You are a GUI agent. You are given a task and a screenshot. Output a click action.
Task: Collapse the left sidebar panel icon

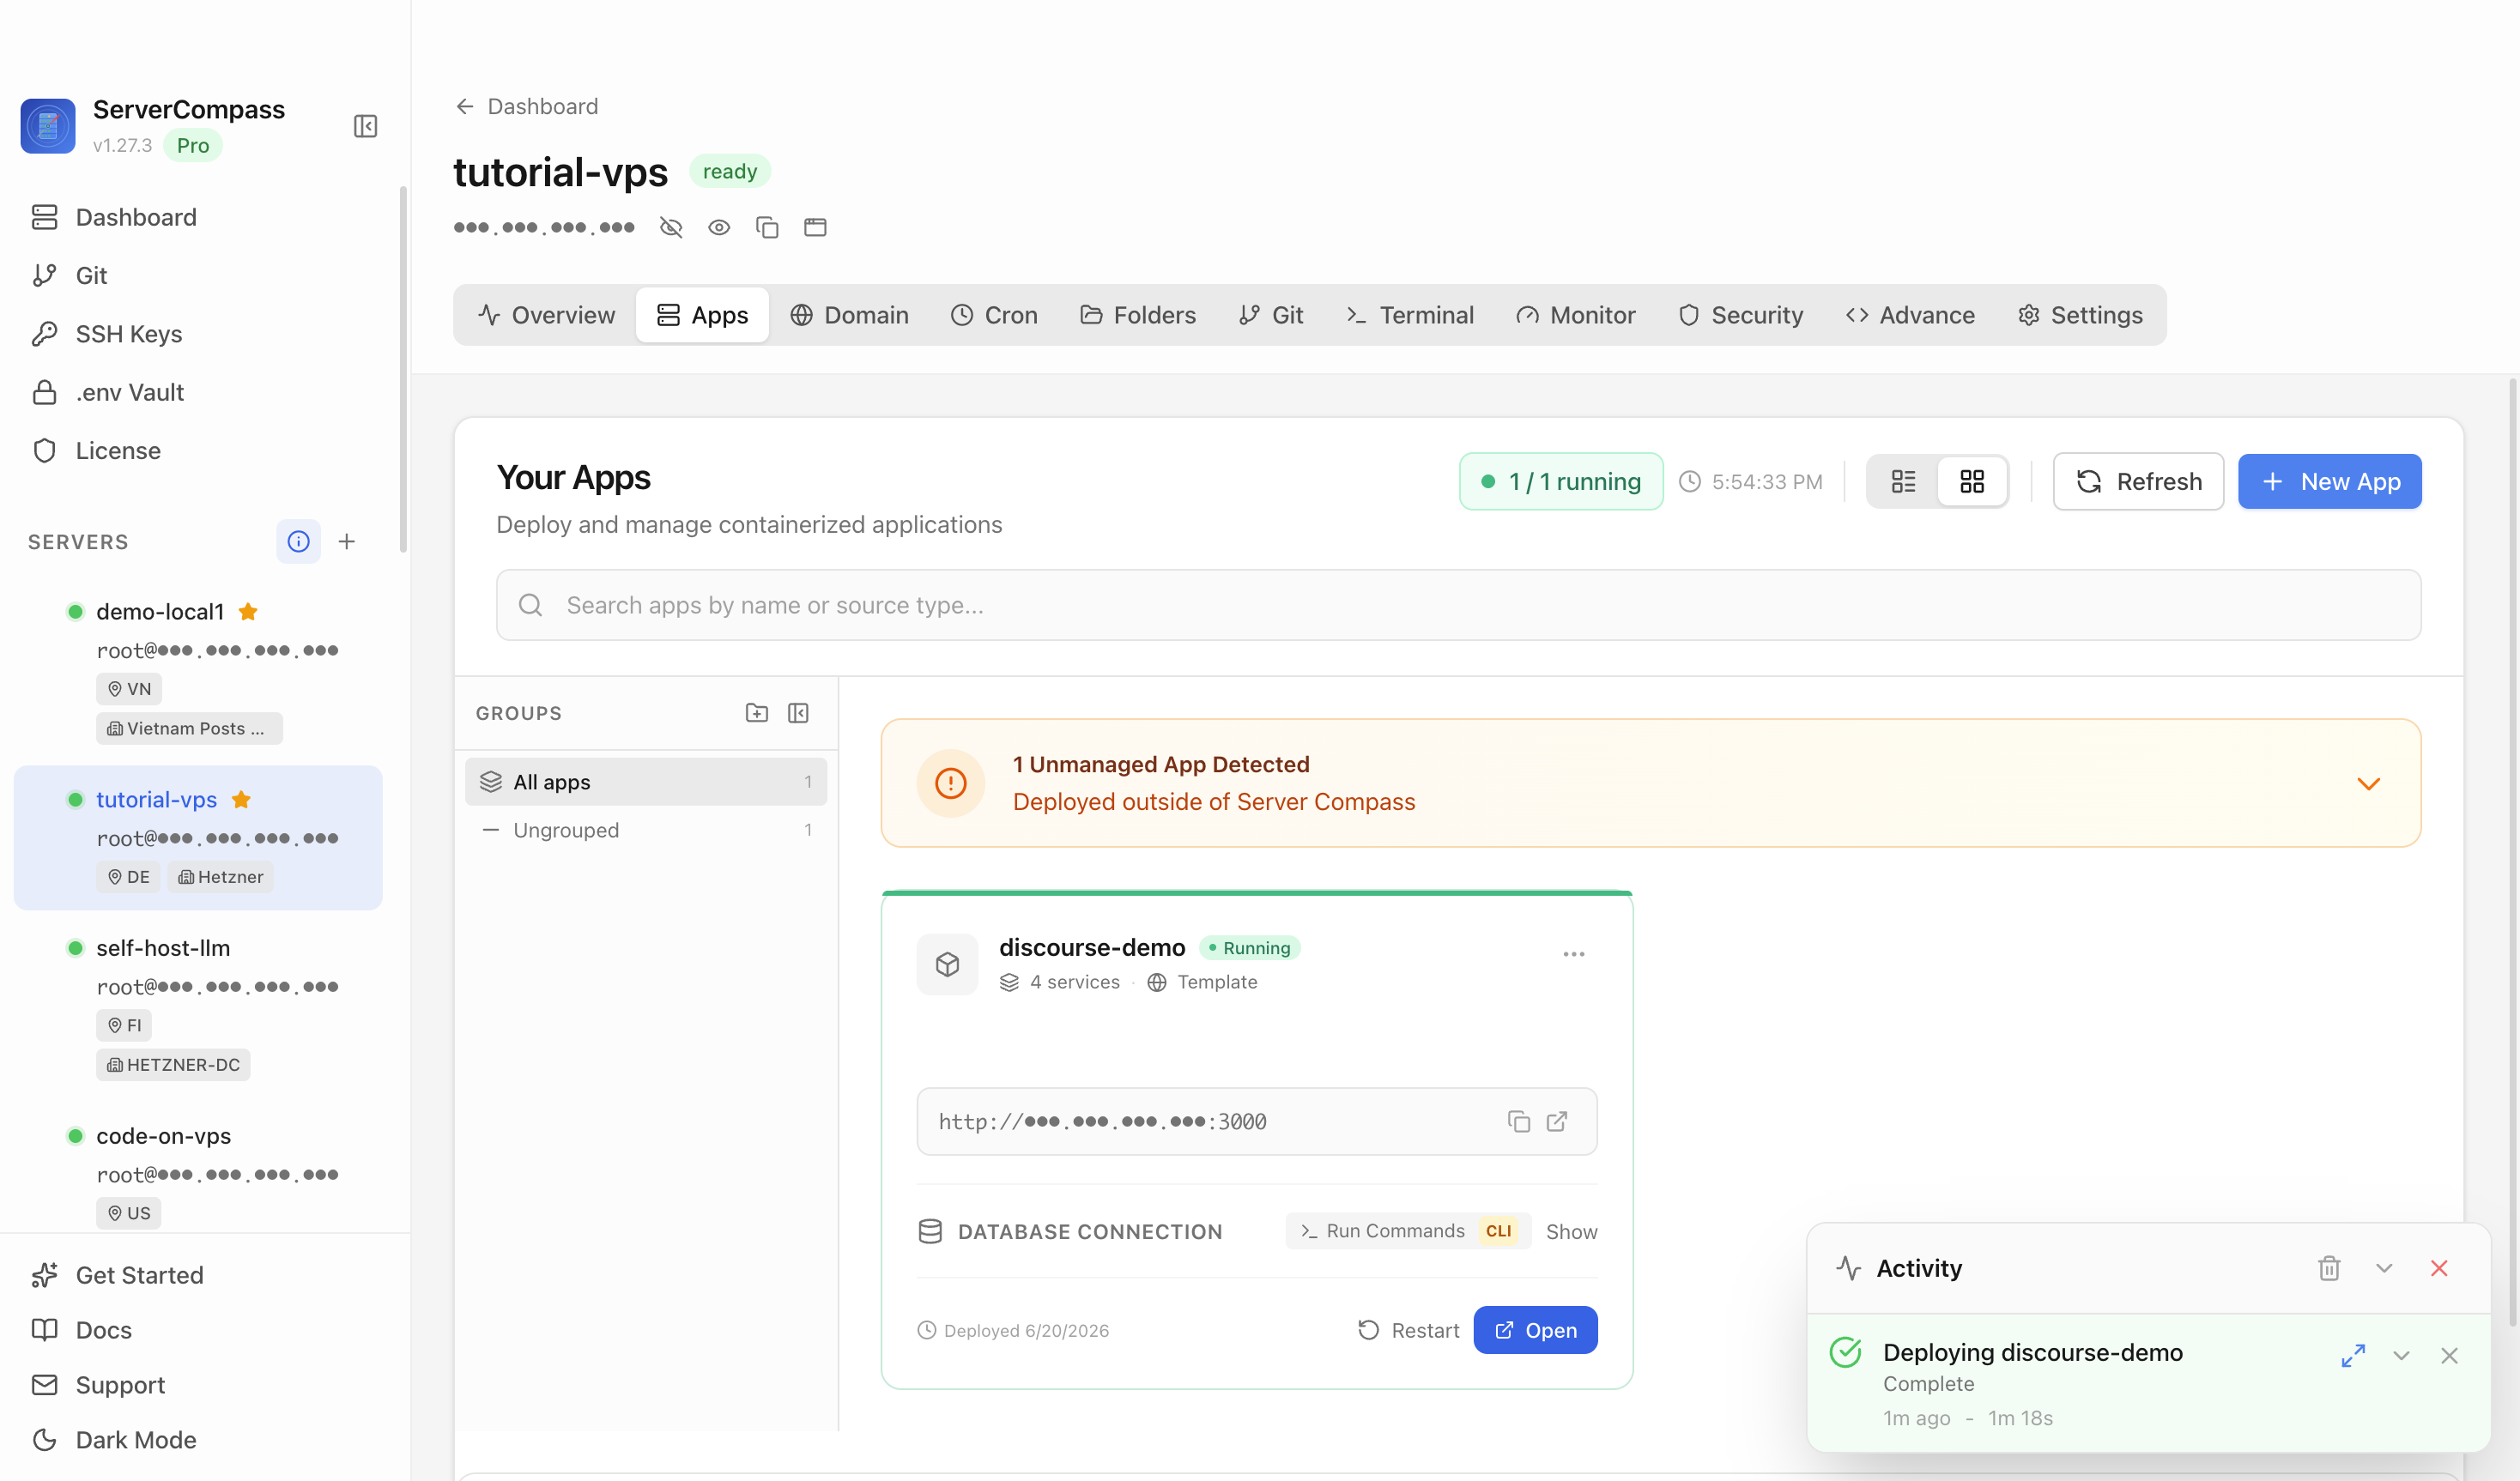point(365,126)
